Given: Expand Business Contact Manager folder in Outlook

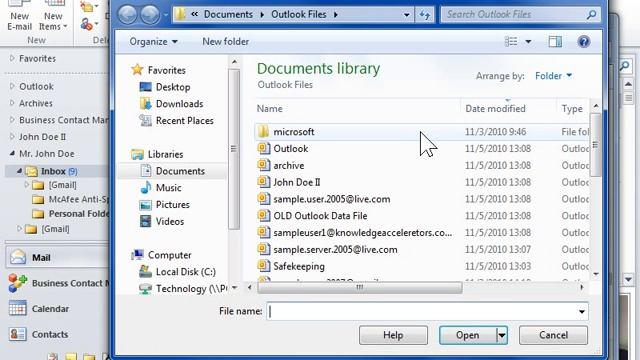Looking at the screenshot, I should (12, 120).
